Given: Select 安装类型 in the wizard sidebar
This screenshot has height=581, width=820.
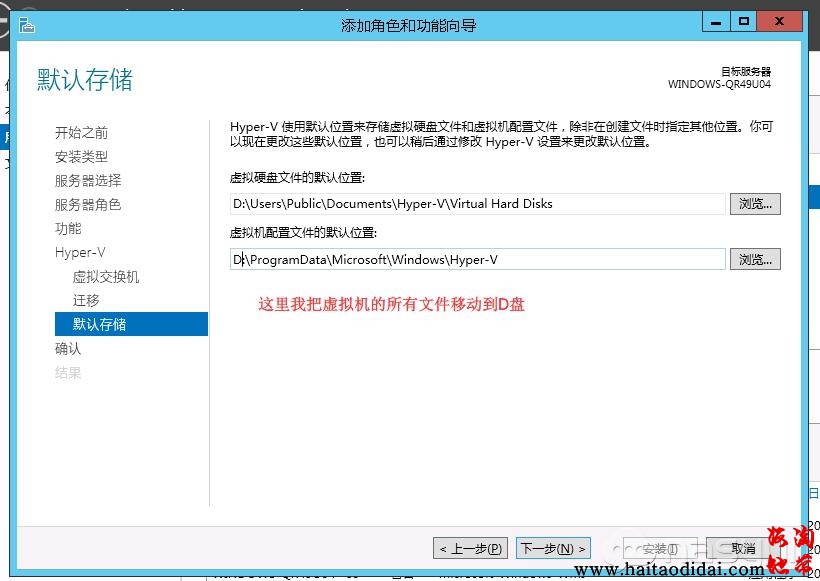Looking at the screenshot, I should coord(81,157).
